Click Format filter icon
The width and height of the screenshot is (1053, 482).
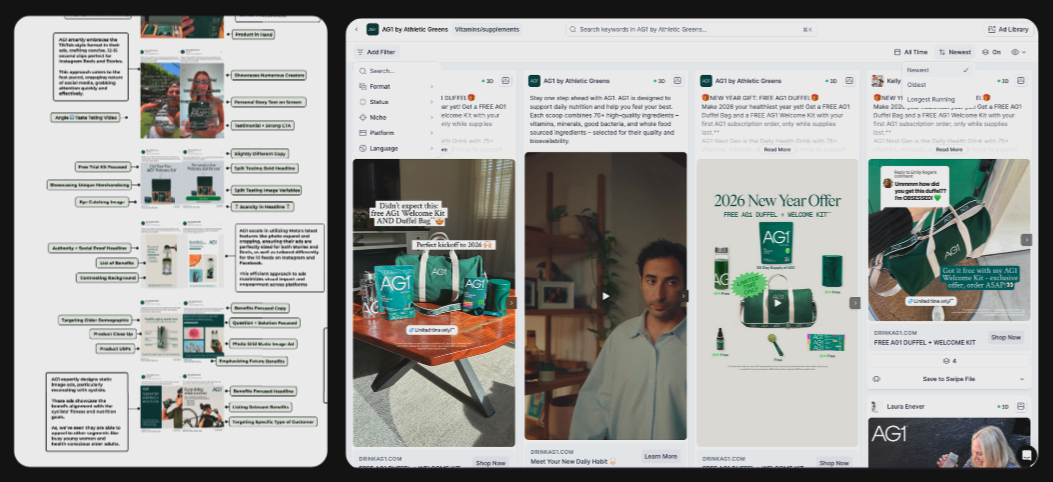click(x=363, y=86)
